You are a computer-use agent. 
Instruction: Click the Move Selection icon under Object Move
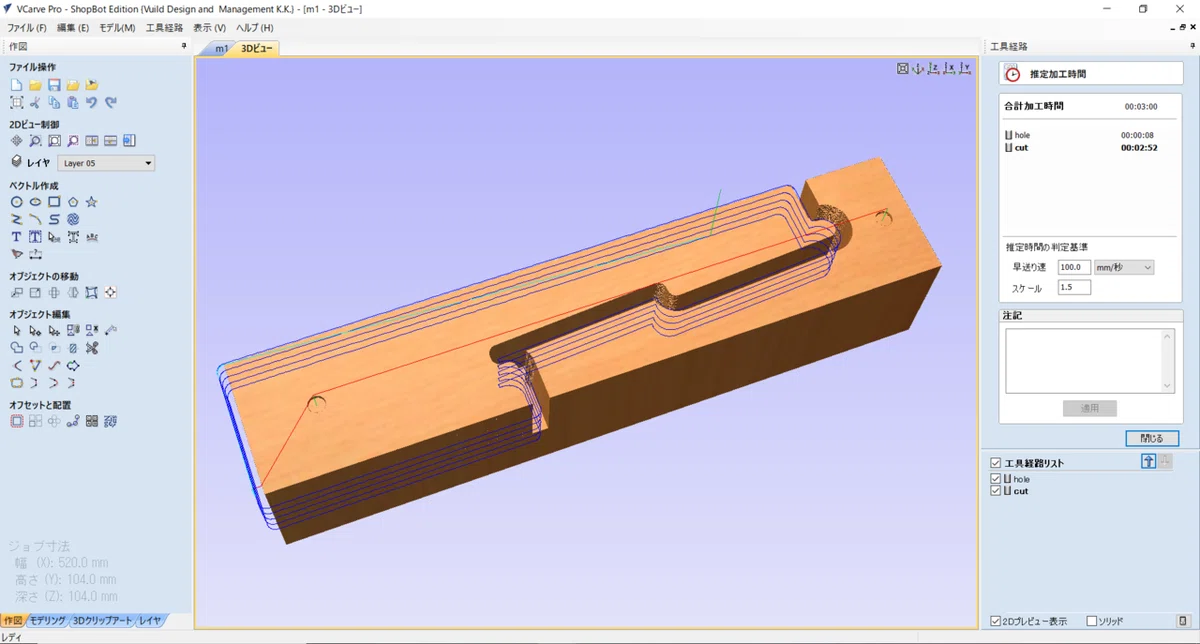16,293
